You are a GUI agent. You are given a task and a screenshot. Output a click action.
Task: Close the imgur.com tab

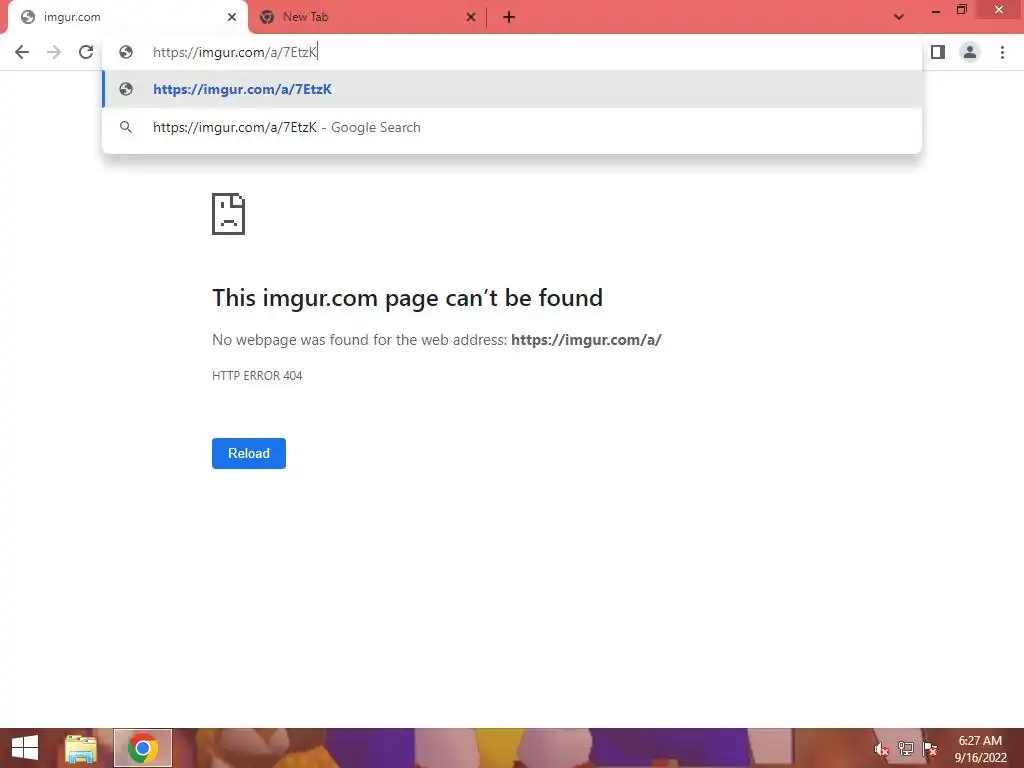tap(232, 18)
